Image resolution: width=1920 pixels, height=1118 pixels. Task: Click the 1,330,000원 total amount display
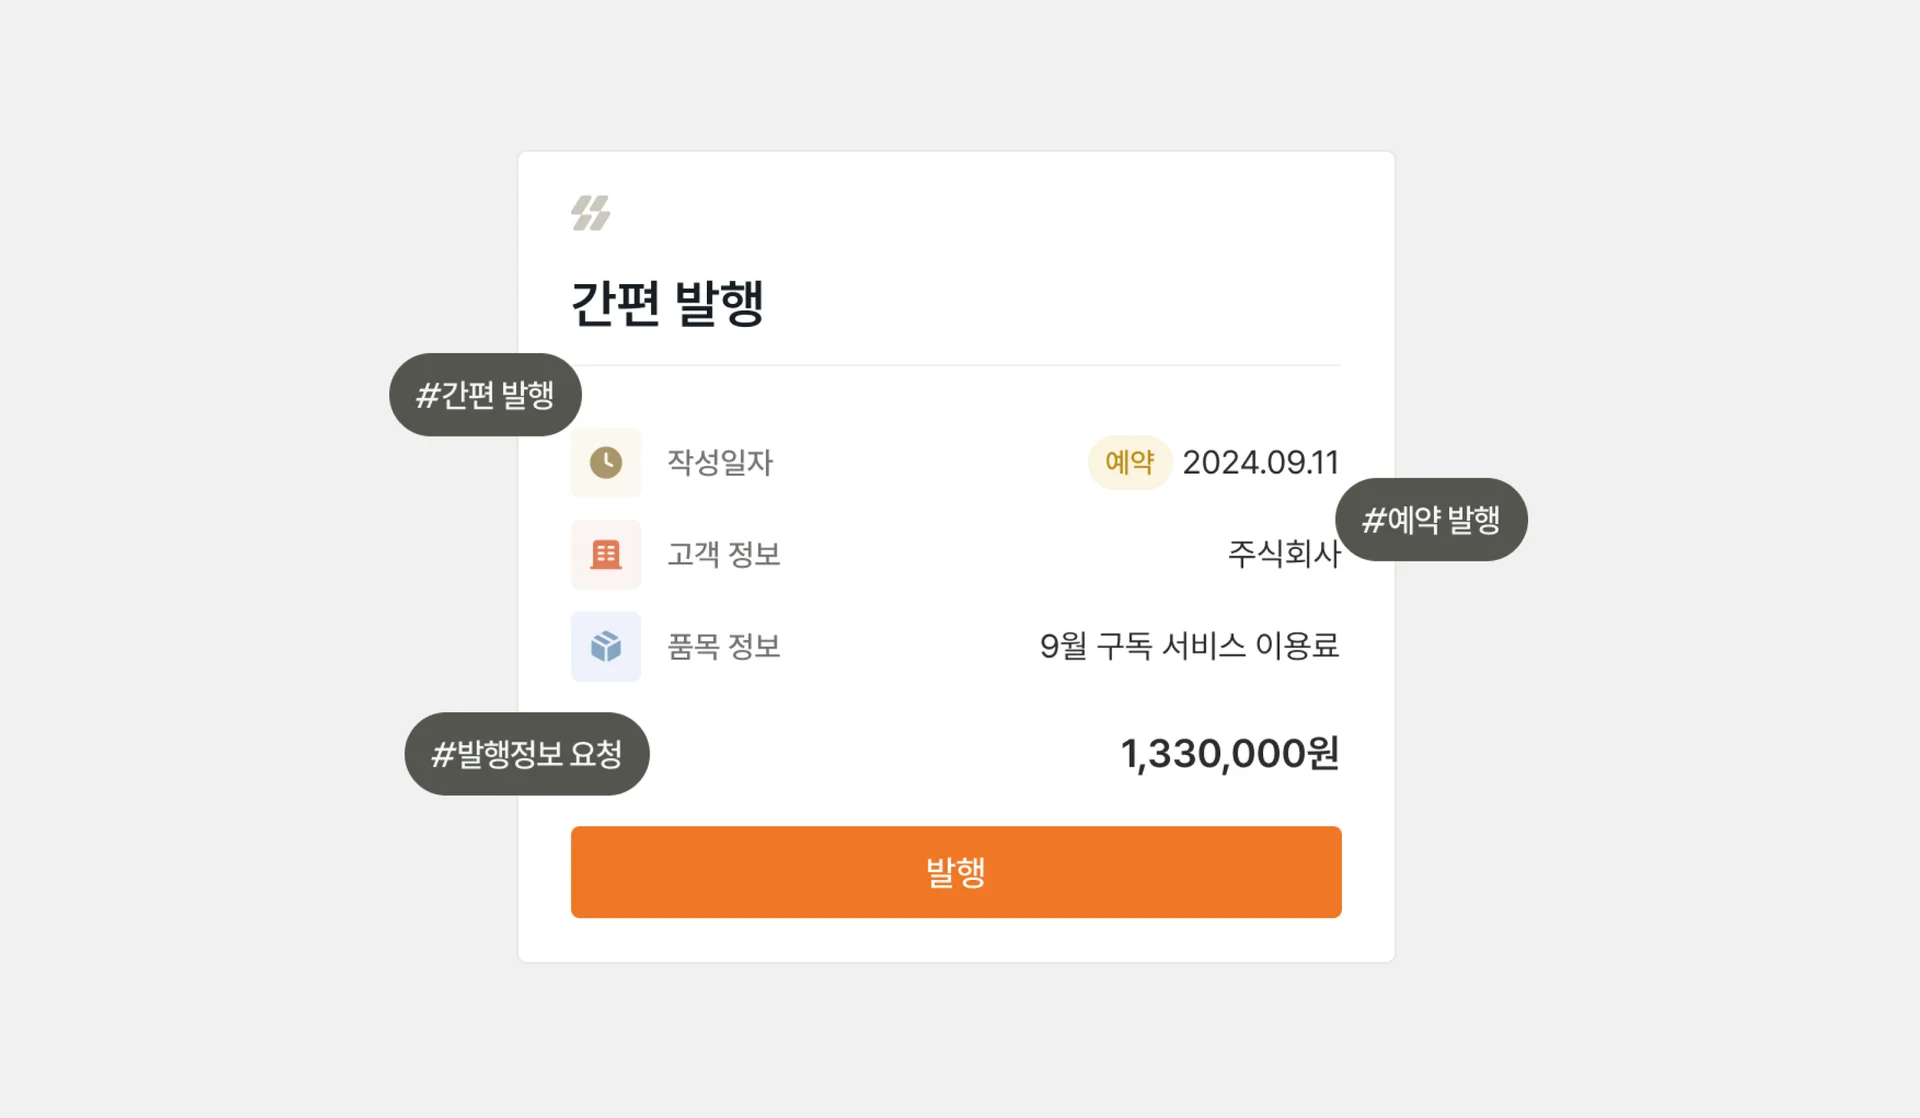tap(1231, 754)
